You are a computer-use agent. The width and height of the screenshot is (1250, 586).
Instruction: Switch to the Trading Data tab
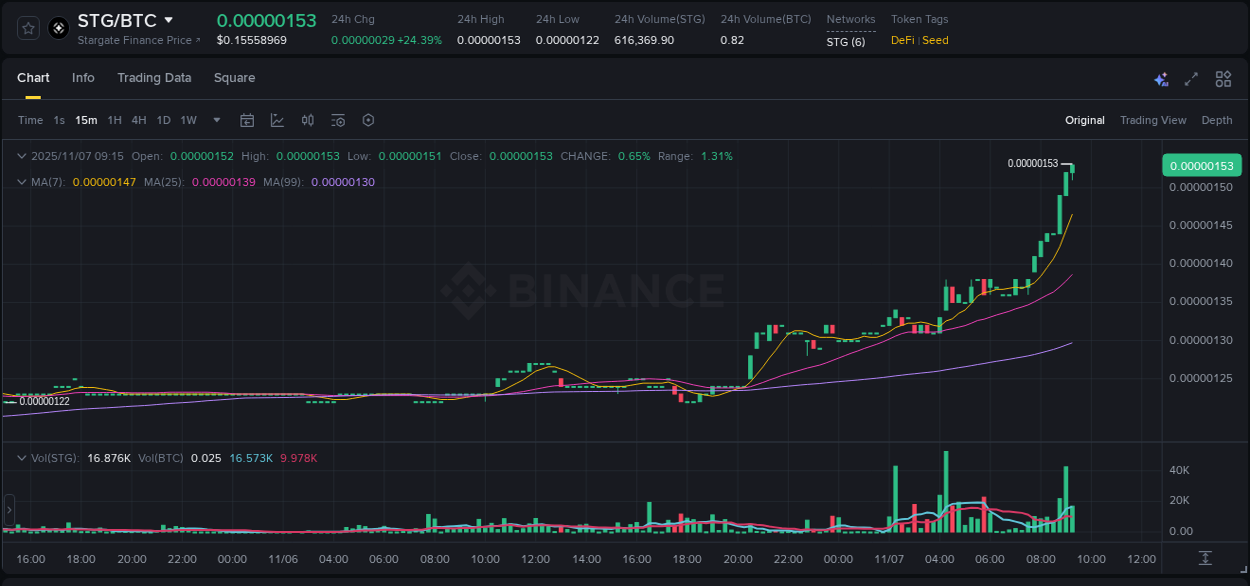pyautogui.click(x=154, y=78)
